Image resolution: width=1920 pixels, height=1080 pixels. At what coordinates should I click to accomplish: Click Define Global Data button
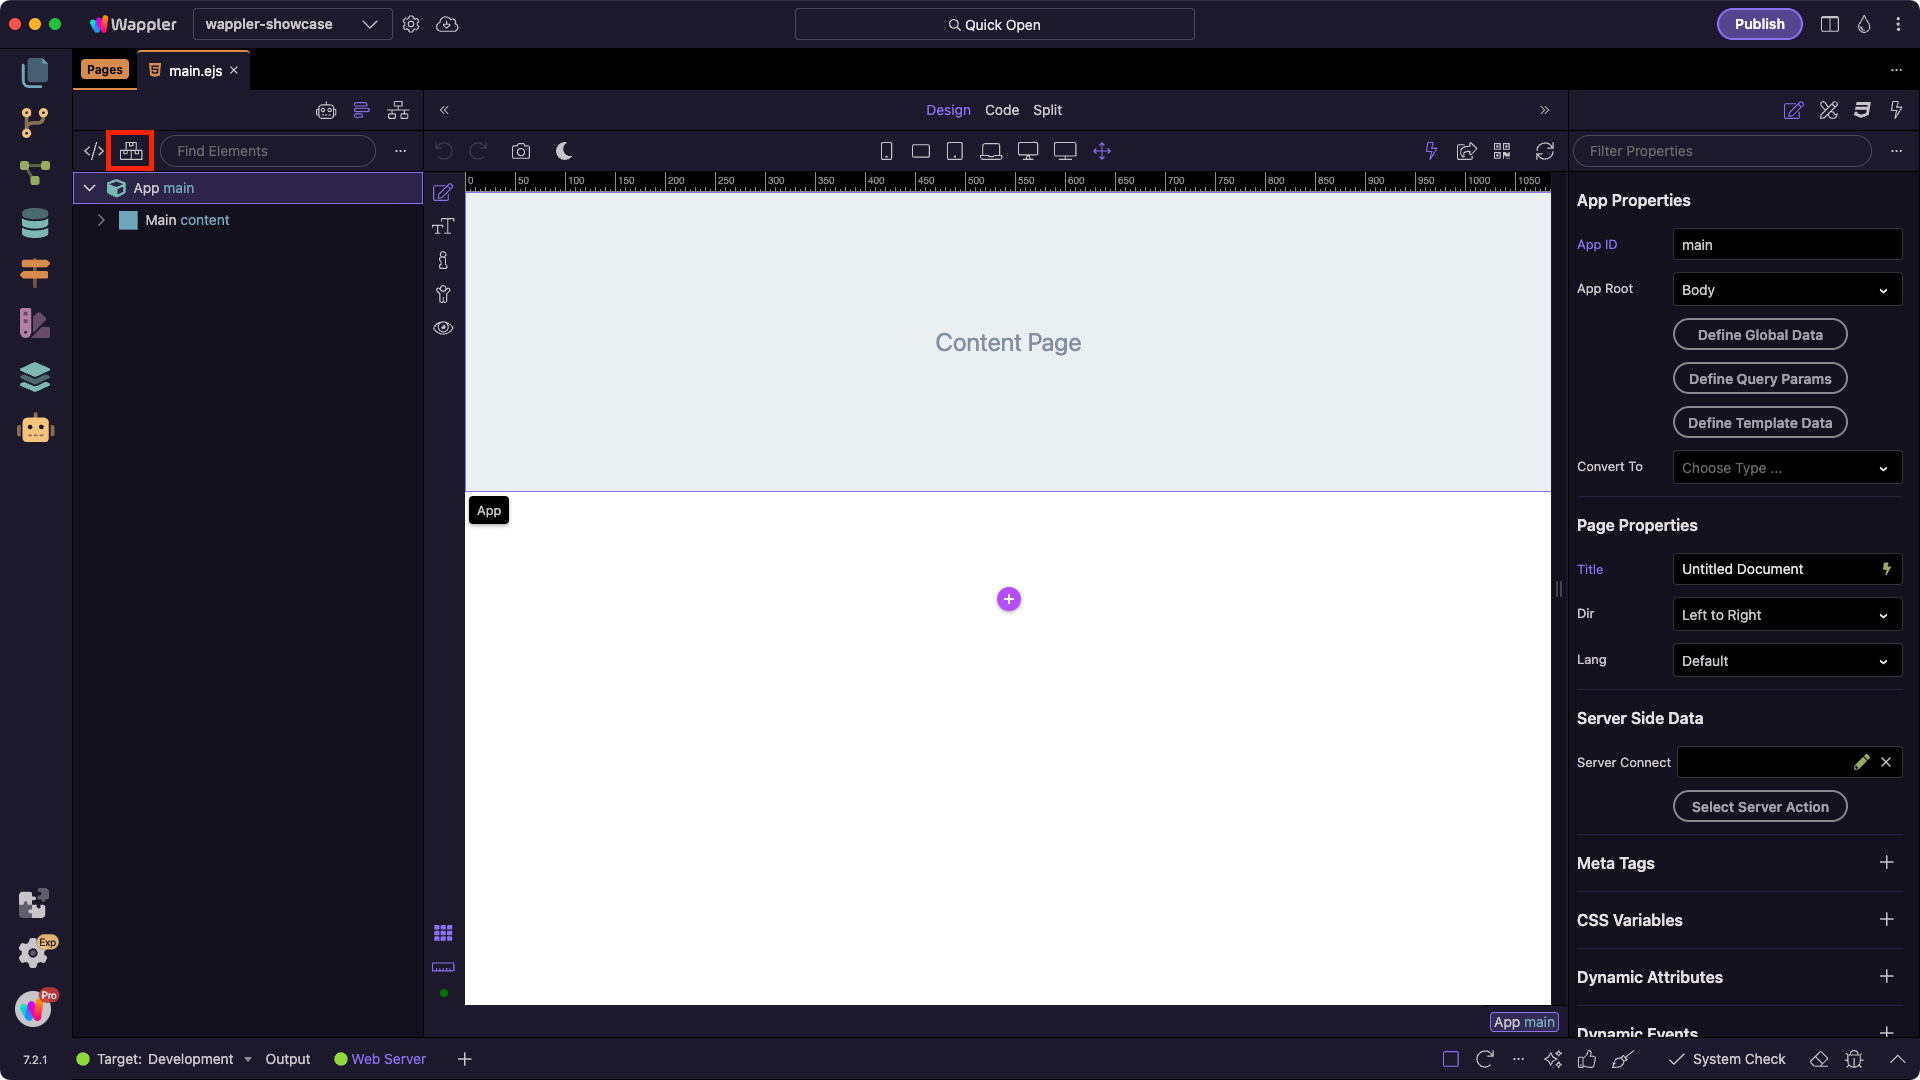[1759, 335]
